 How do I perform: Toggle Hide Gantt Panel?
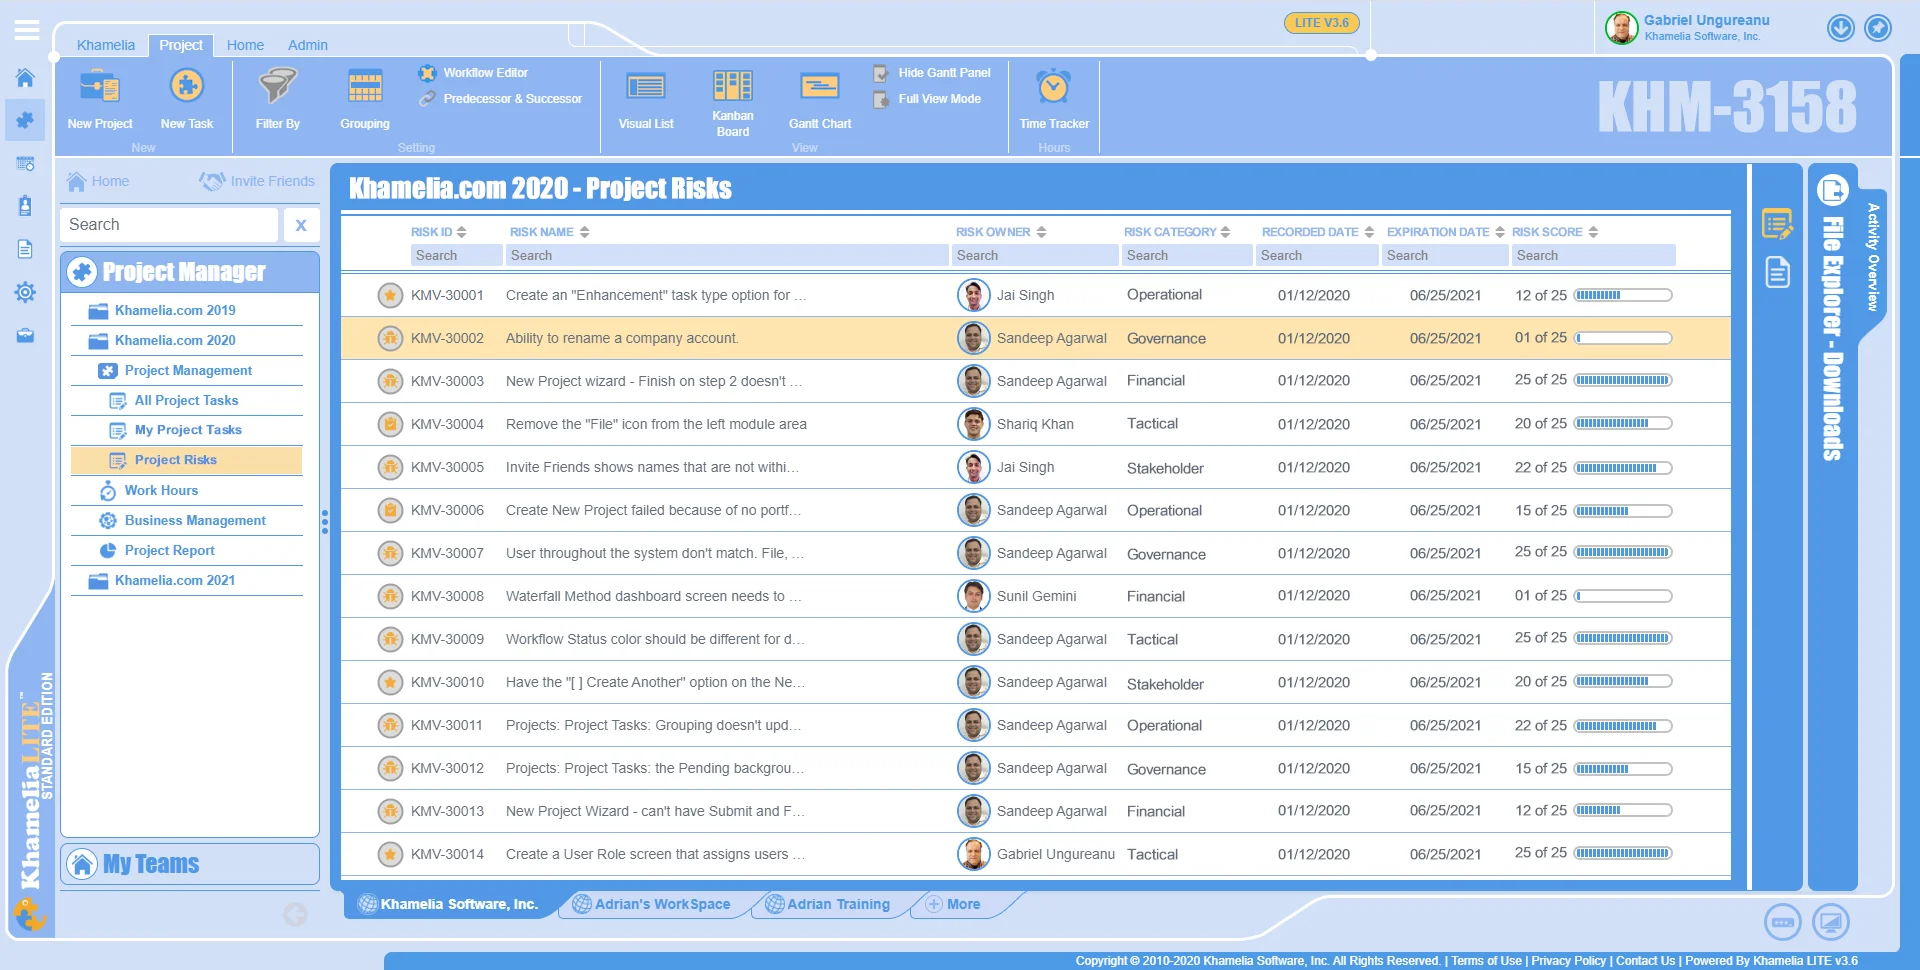point(932,73)
